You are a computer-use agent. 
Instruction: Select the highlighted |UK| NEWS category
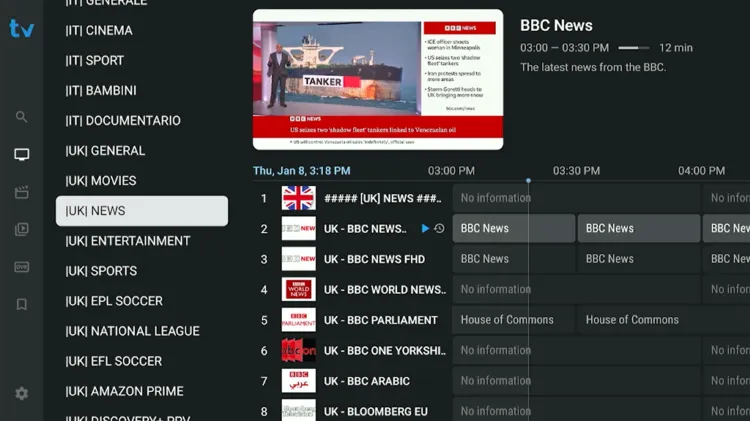(142, 211)
